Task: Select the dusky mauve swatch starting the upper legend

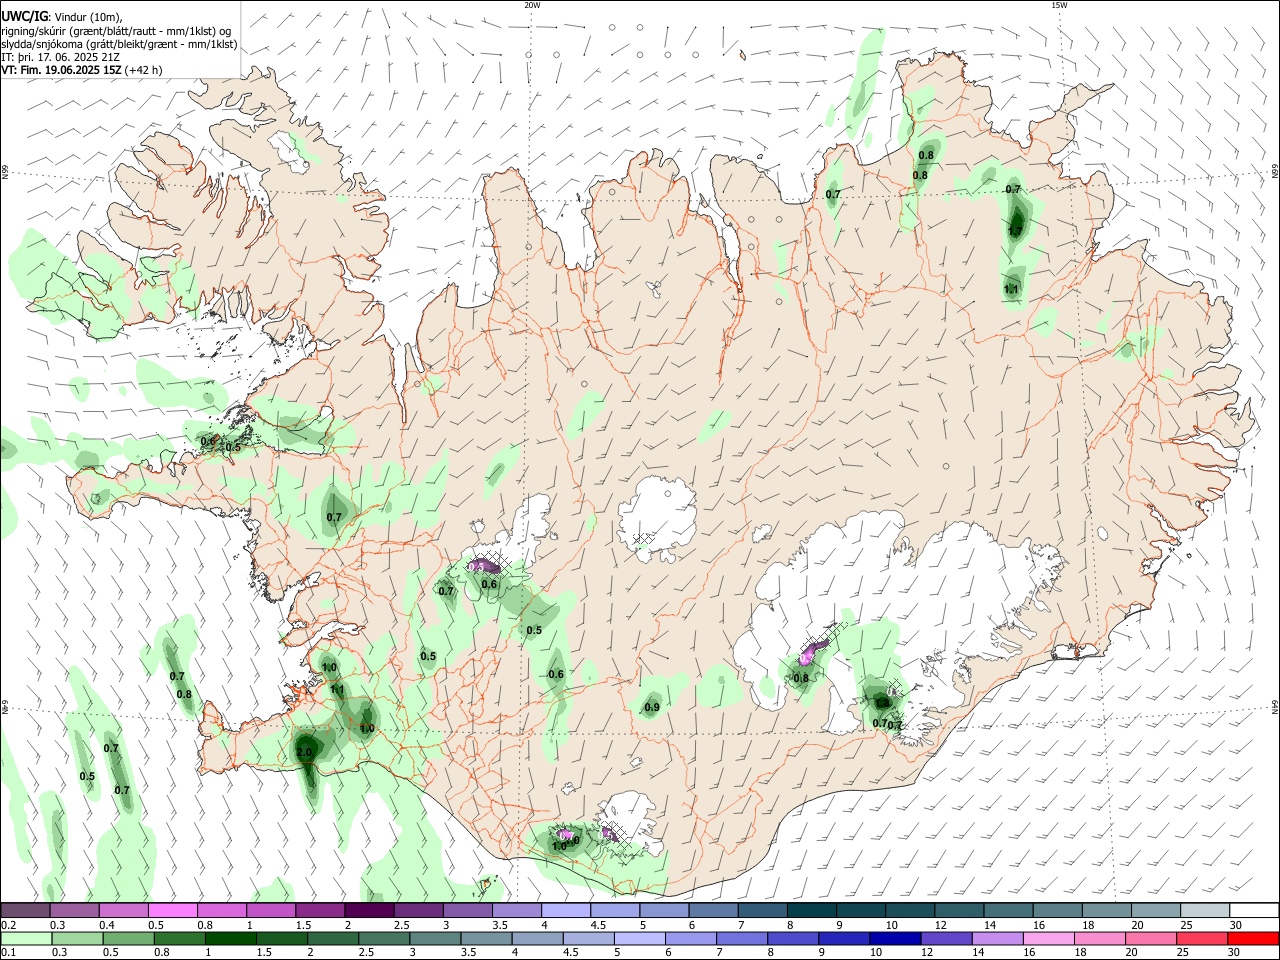Action: (x=25, y=911)
